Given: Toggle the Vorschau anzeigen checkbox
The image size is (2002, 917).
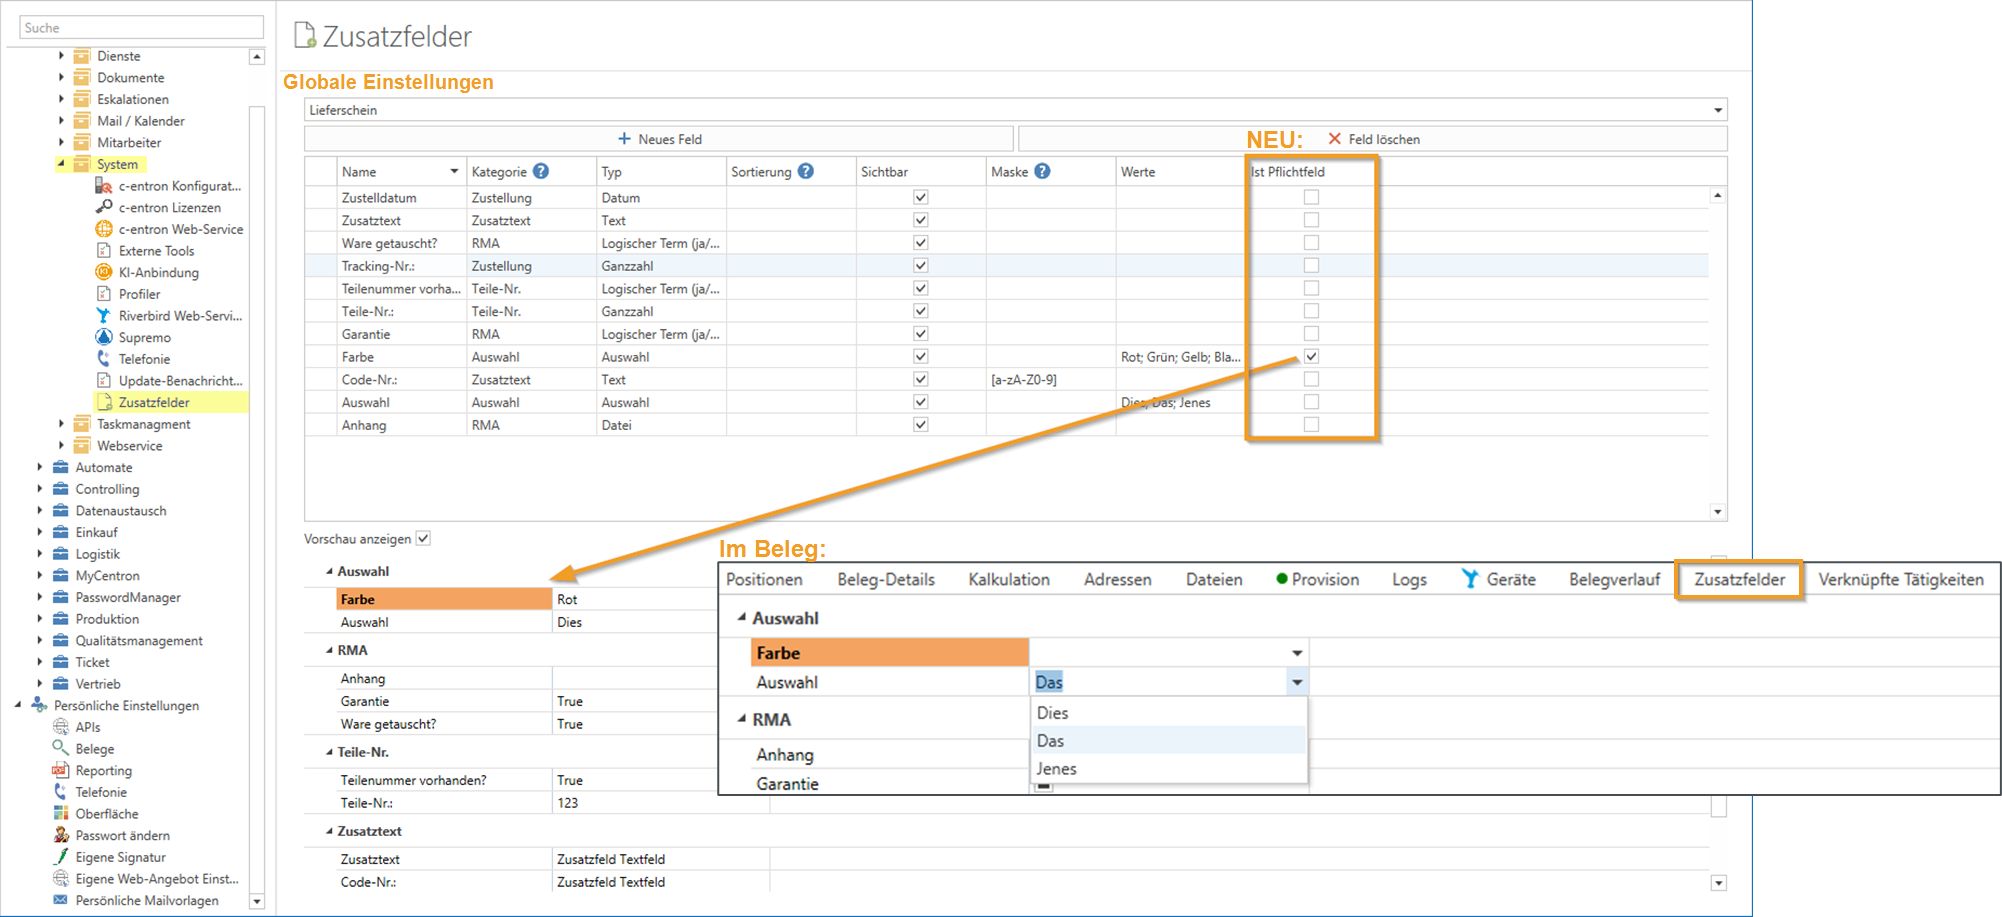Looking at the screenshot, I should point(424,538).
